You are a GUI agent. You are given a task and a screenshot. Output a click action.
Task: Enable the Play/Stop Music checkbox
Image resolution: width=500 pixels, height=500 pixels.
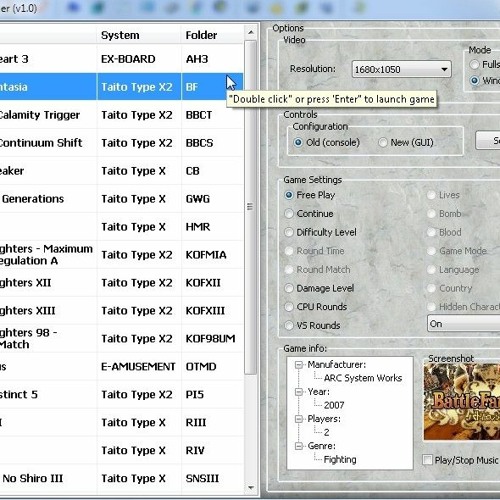(427, 460)
